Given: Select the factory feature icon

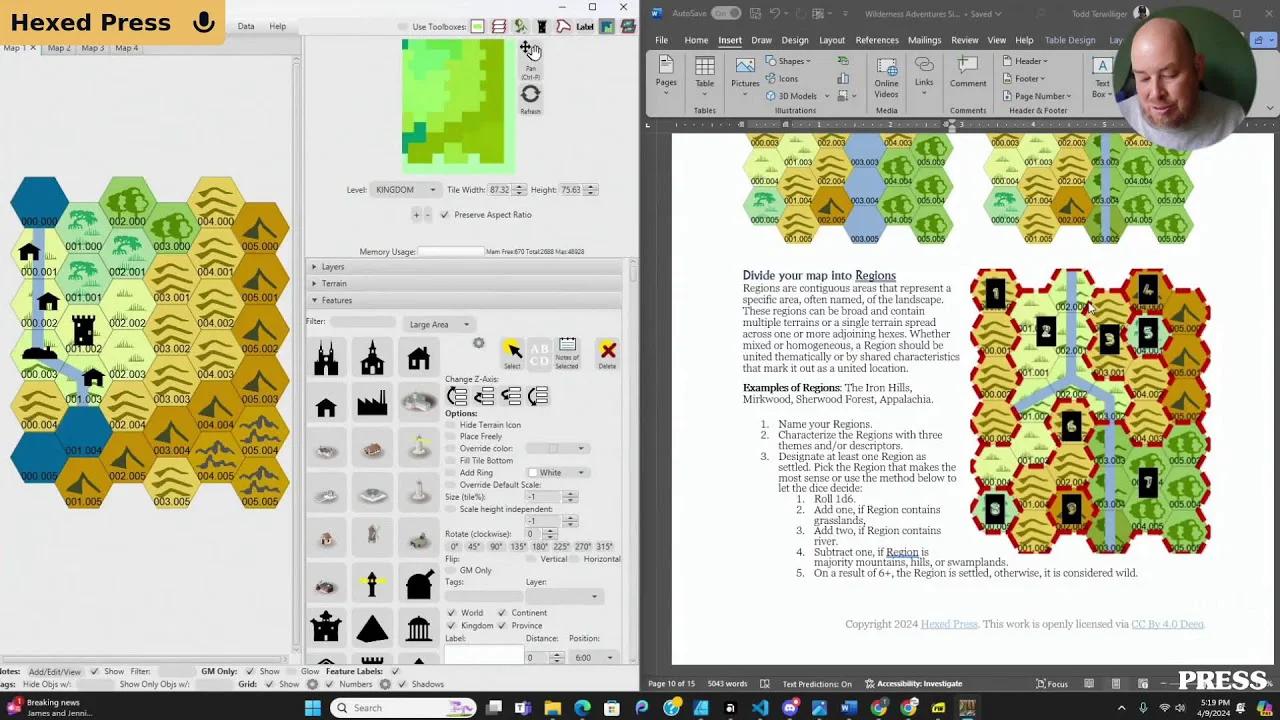Looking at the screenshot, I should coord(372,404).
